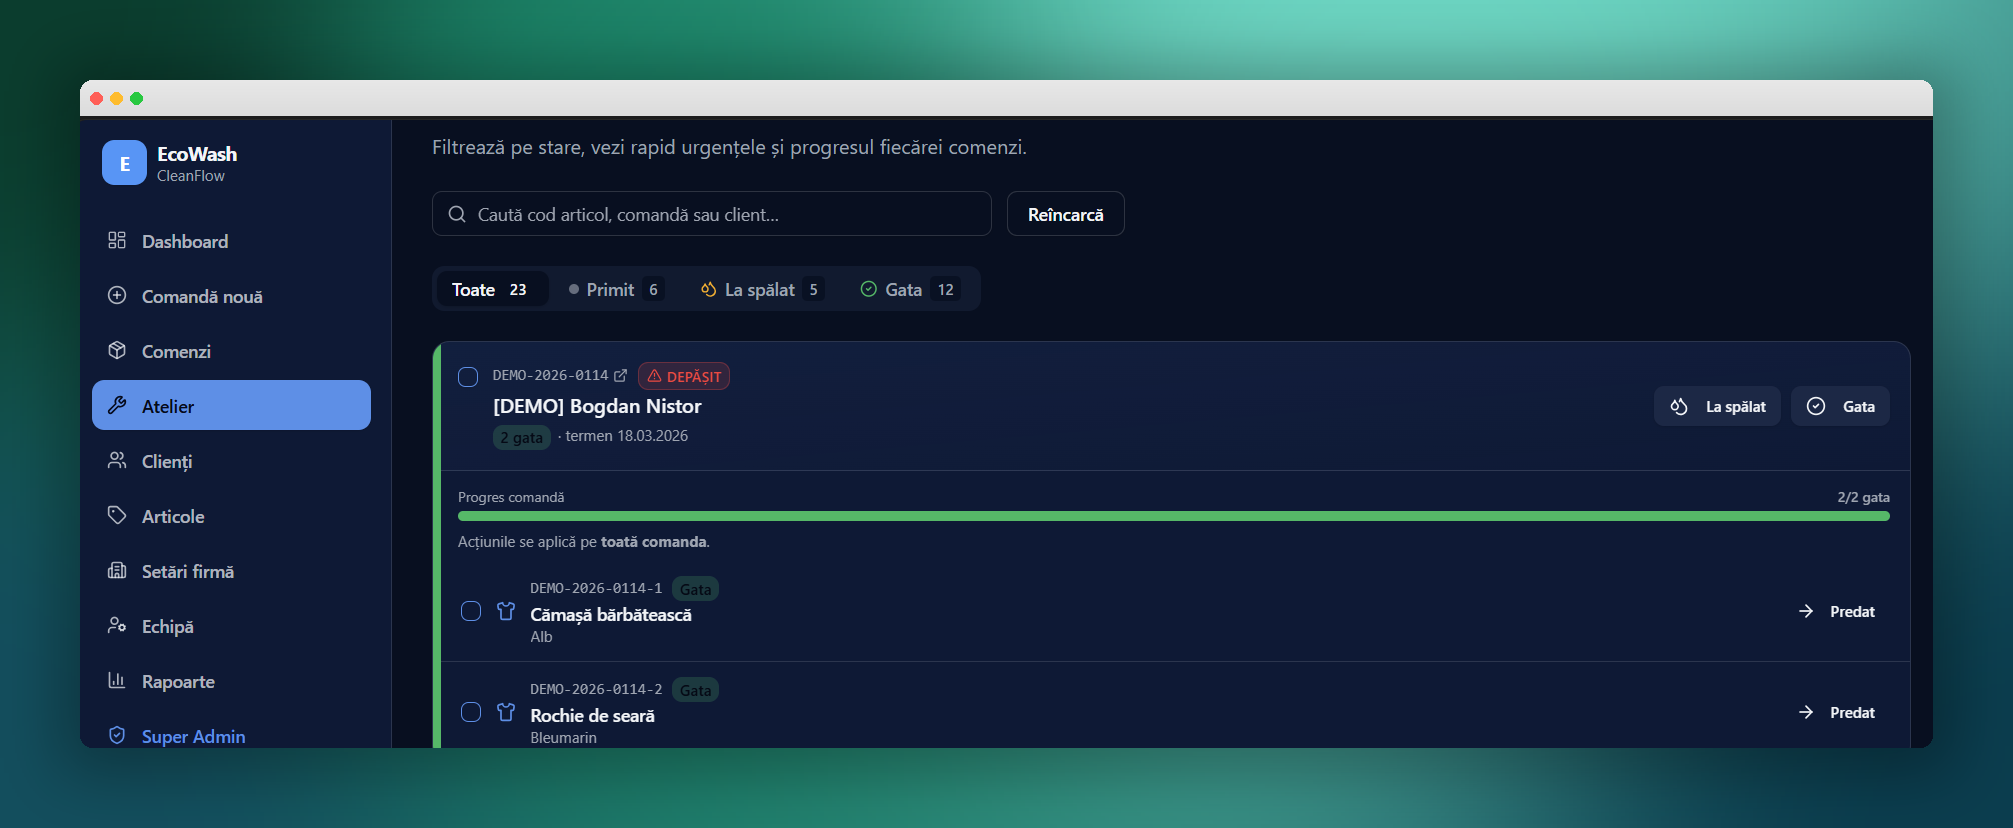Filter by Gata 12 status tab
2013x828 pixels.
(x=910, y=289)
